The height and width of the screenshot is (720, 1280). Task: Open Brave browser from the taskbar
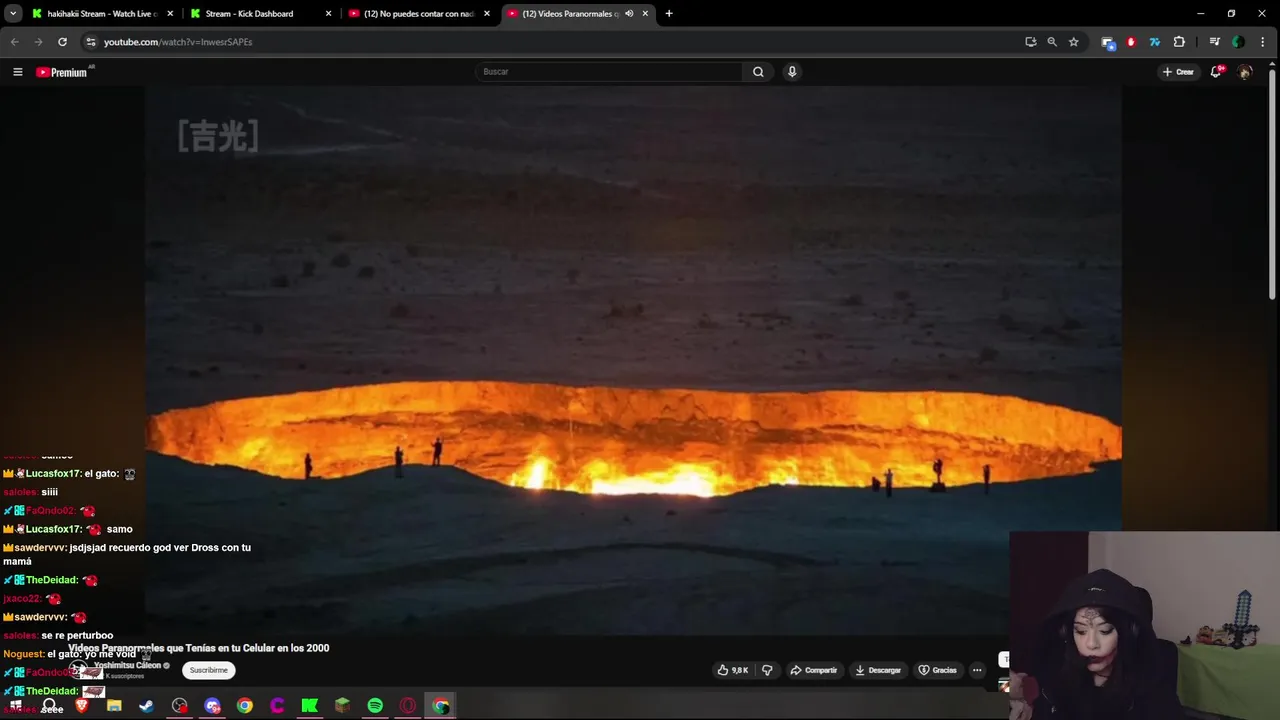[82, 706]
